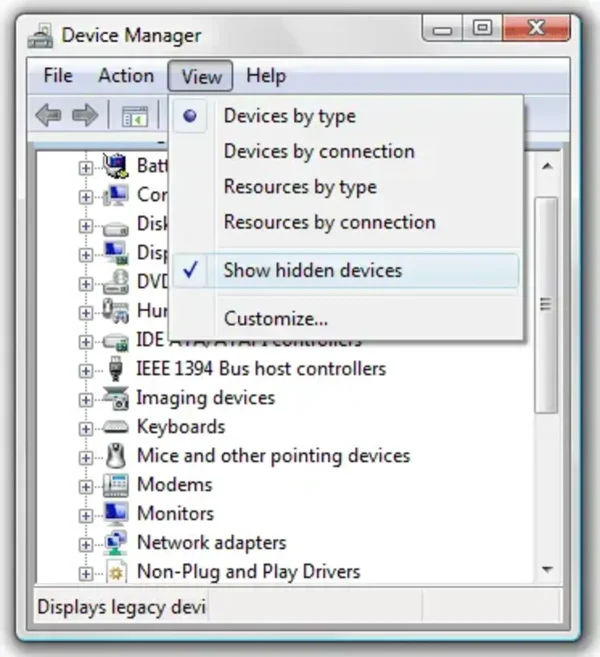The image size is (600, 657).
Task: Select the Network adapters icon
Action: tap(116, 543)
